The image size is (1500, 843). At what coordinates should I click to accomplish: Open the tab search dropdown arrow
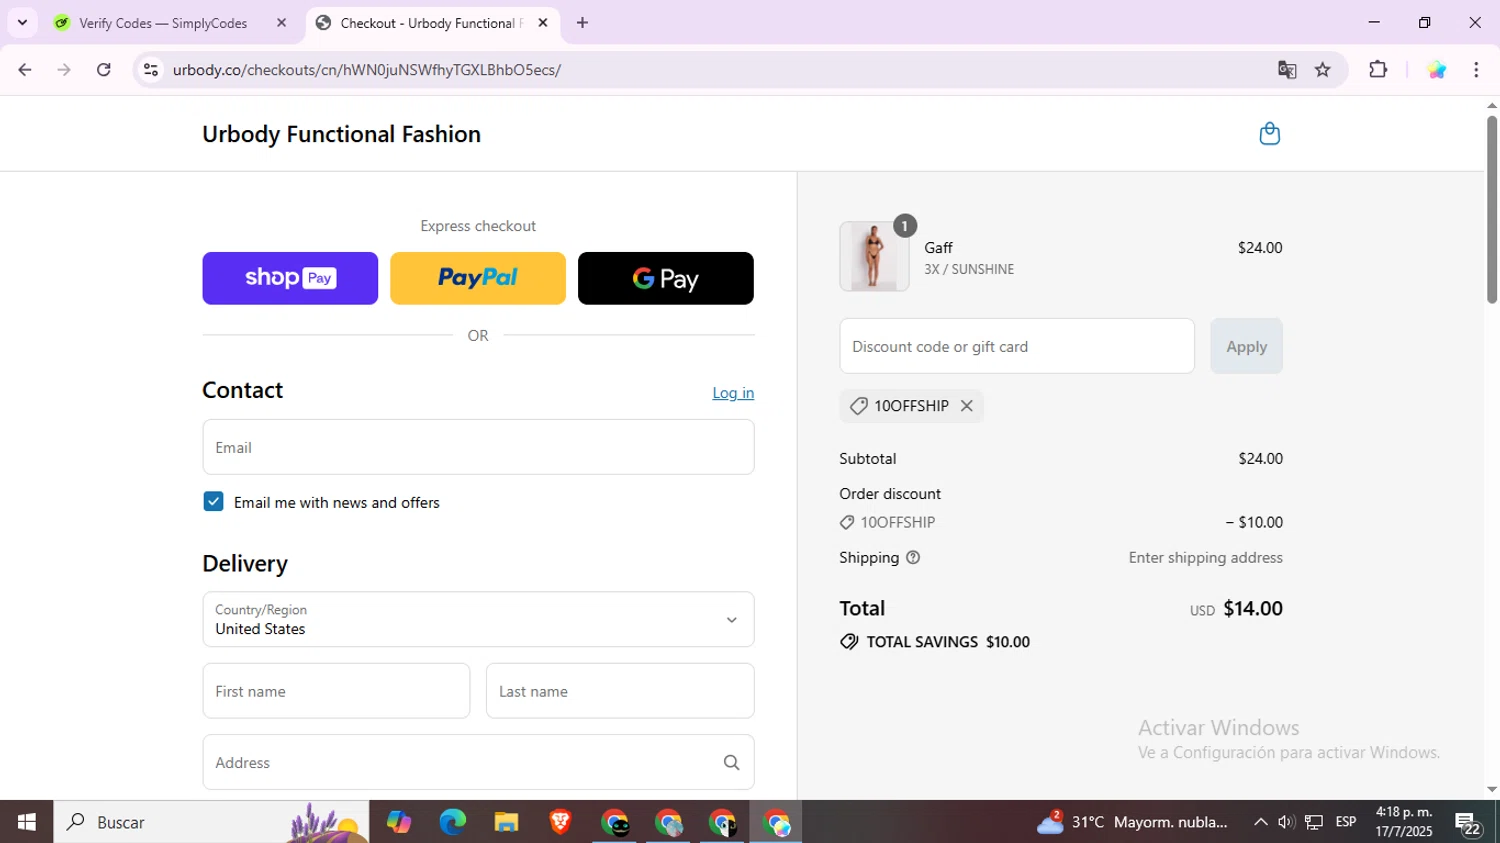[22, 23]
